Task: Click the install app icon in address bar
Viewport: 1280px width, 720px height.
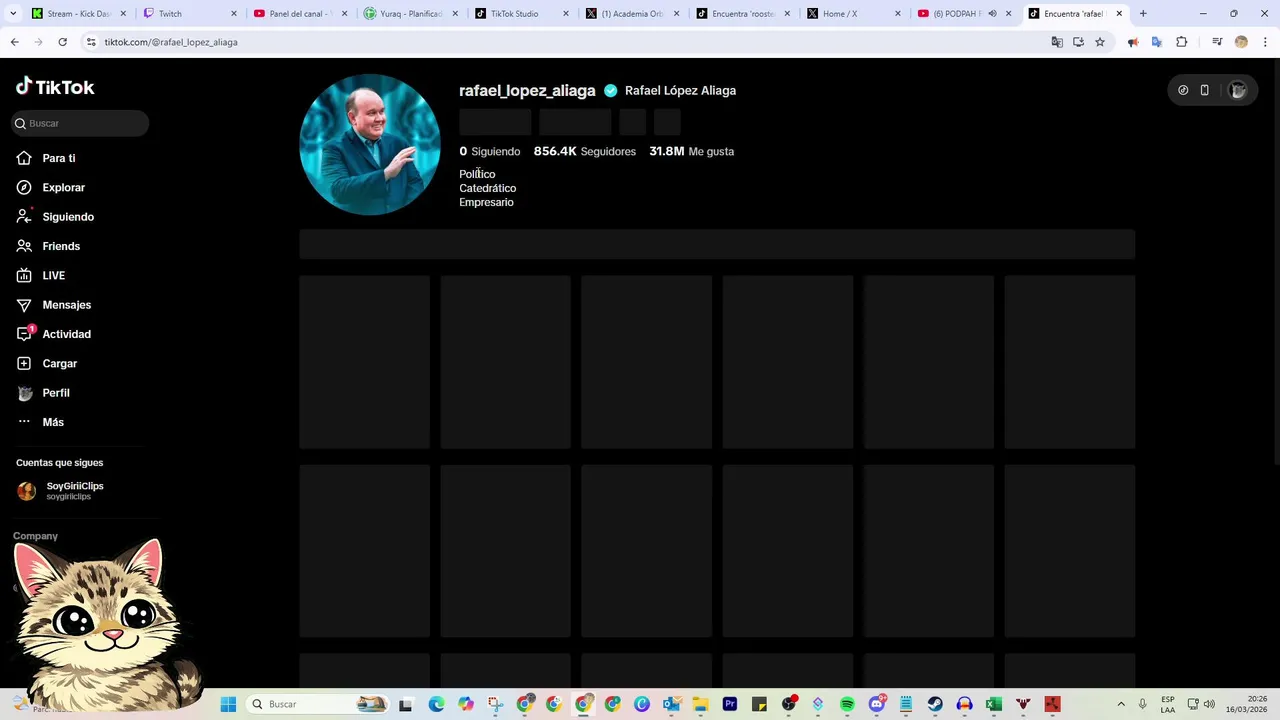Action: (x=1078, y=42)
